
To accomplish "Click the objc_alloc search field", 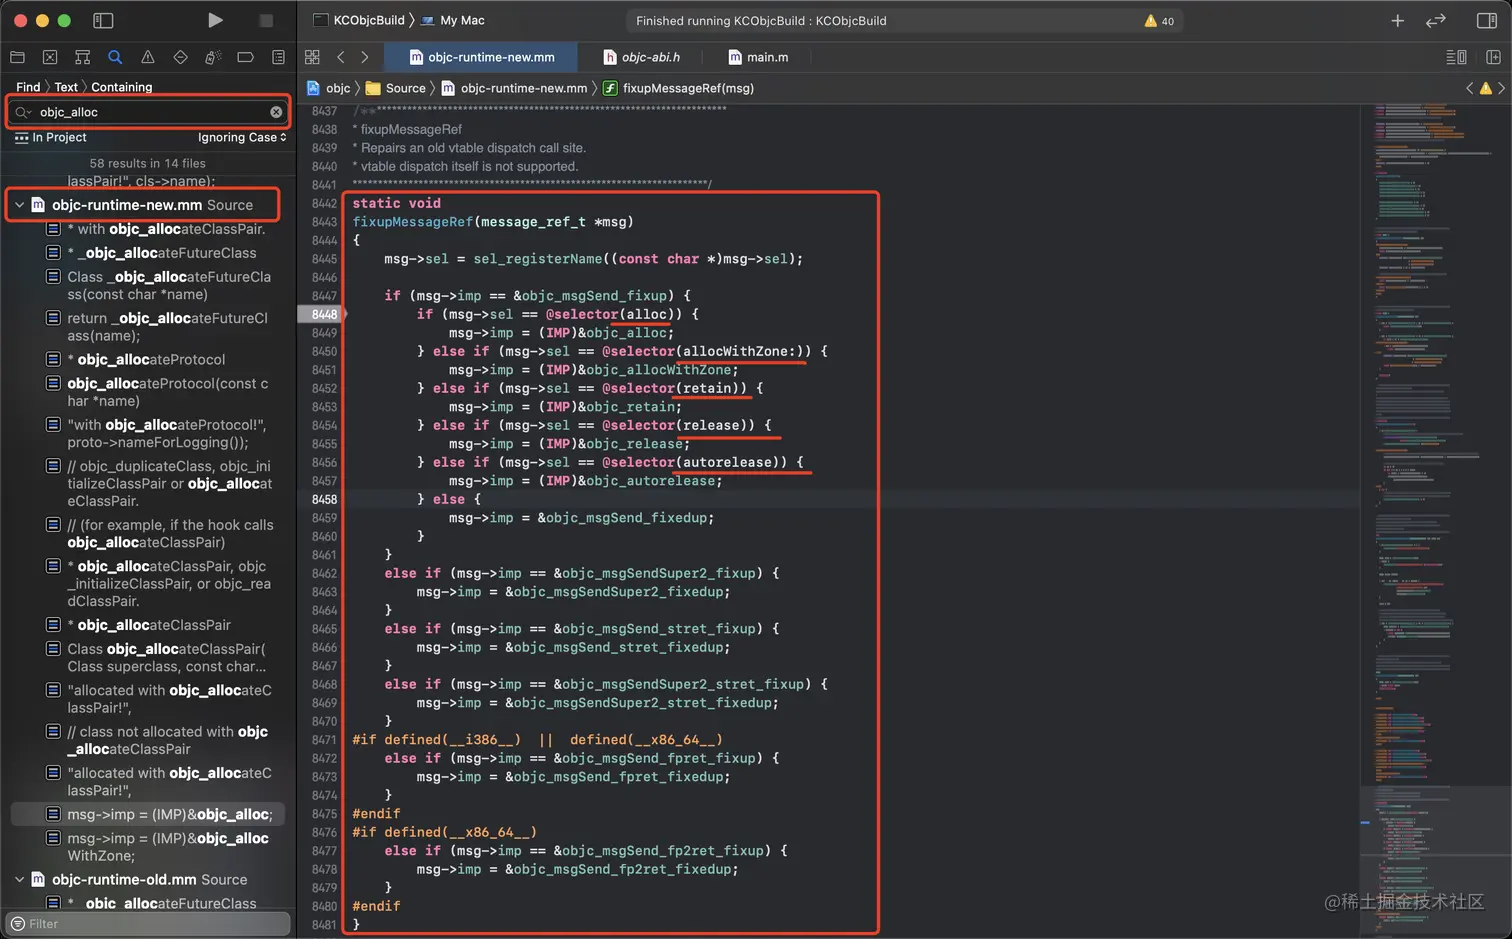I will pos(150,112).
